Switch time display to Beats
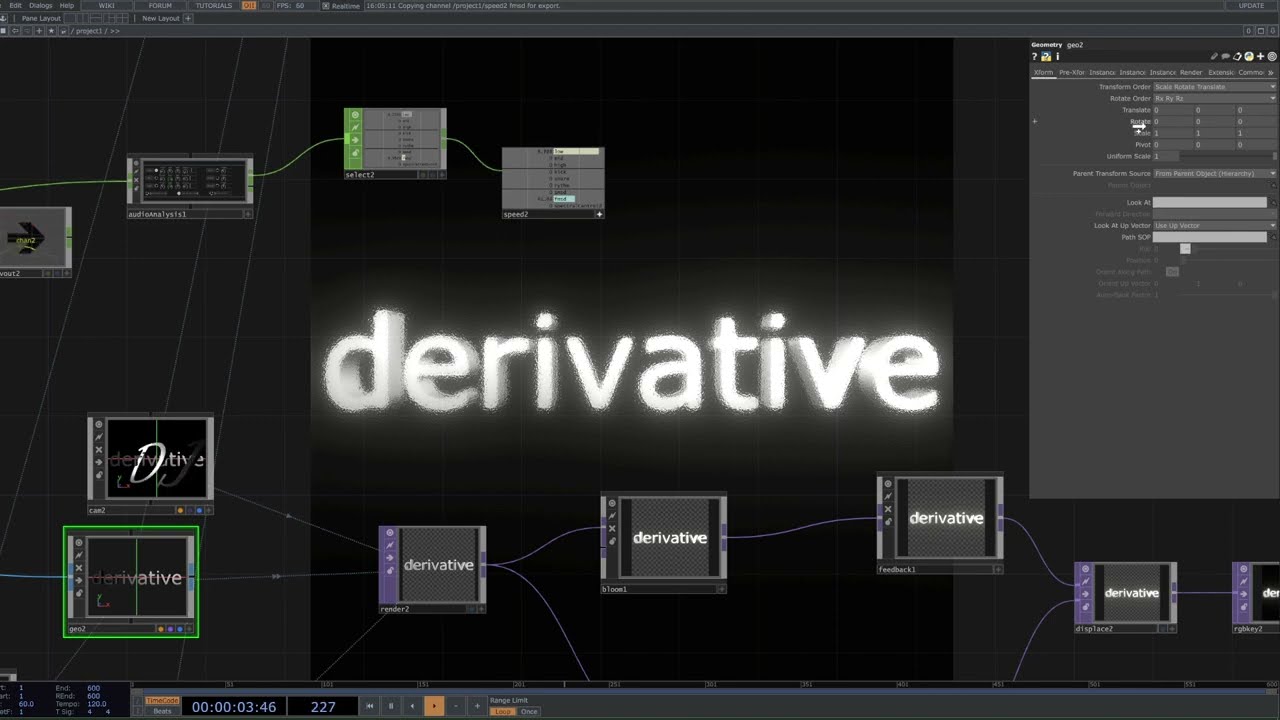Screen dimensions: 1280x720 (x=162, y=711)
